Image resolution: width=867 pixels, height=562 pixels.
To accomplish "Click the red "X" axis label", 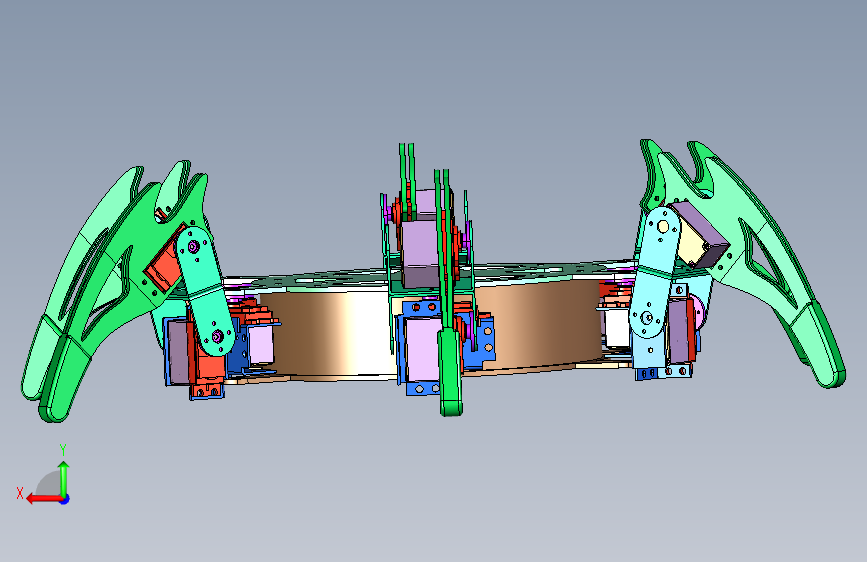I will pos(20,493).
